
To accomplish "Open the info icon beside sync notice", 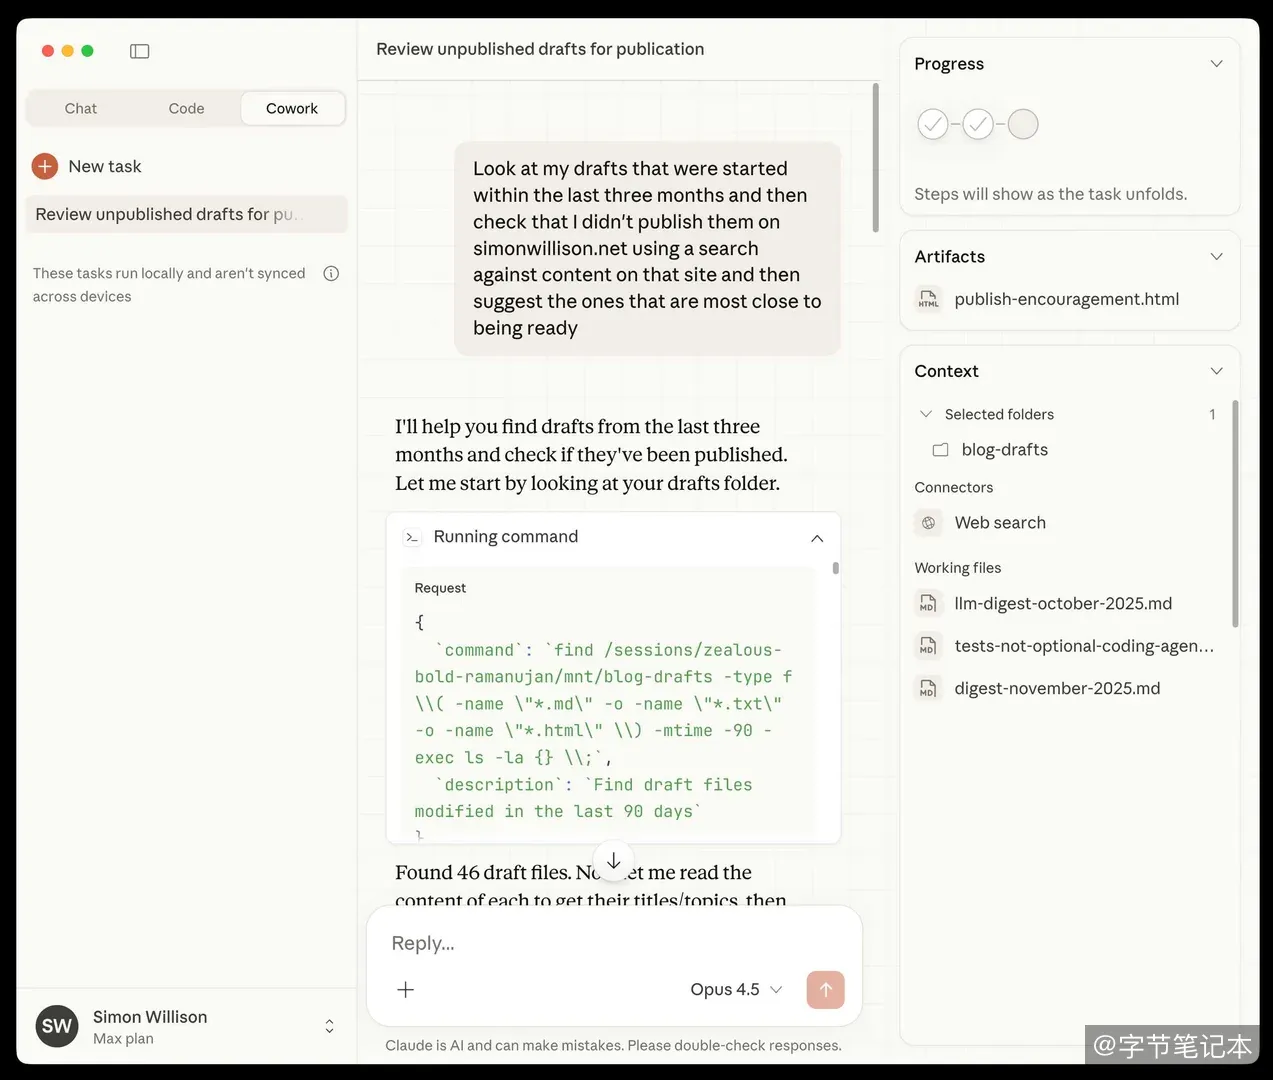I will pyautogui.click(x=331, y=273).
